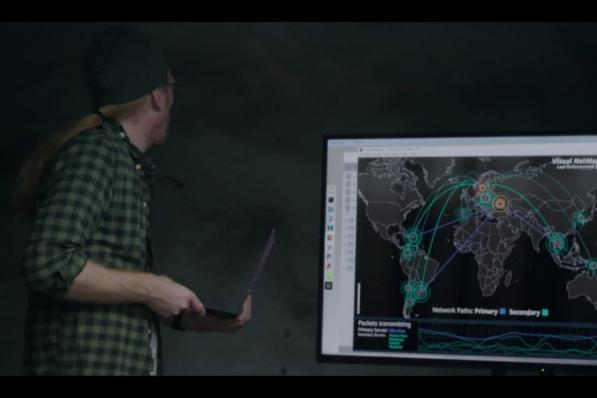Click the teal node in northern South America
This screenshot has height=398, width=597.
(413, 237)
